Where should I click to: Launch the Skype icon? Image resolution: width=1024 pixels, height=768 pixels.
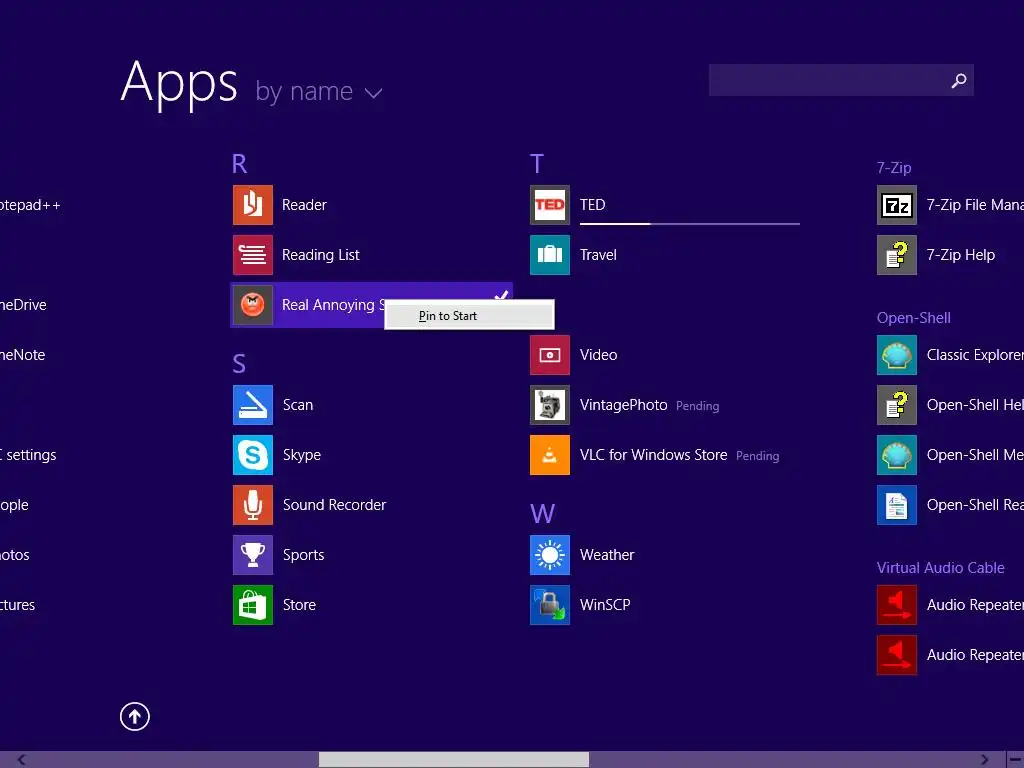pos(253,455)
